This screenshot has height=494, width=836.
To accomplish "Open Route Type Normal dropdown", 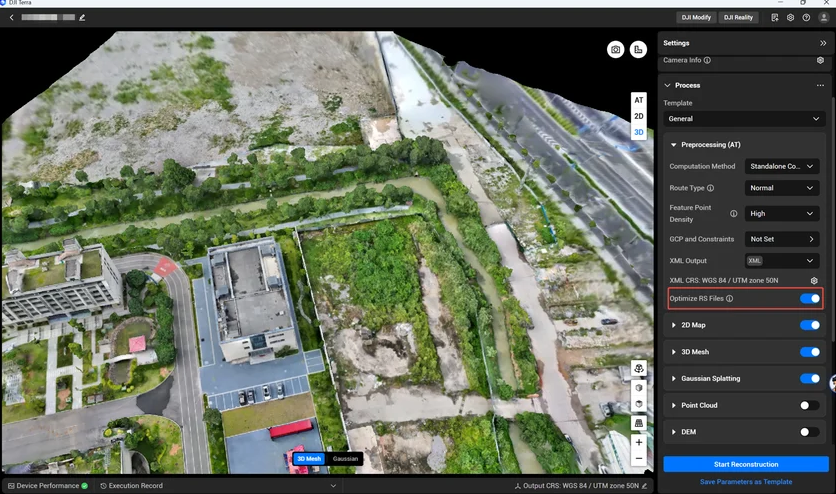I will [782, 188].
